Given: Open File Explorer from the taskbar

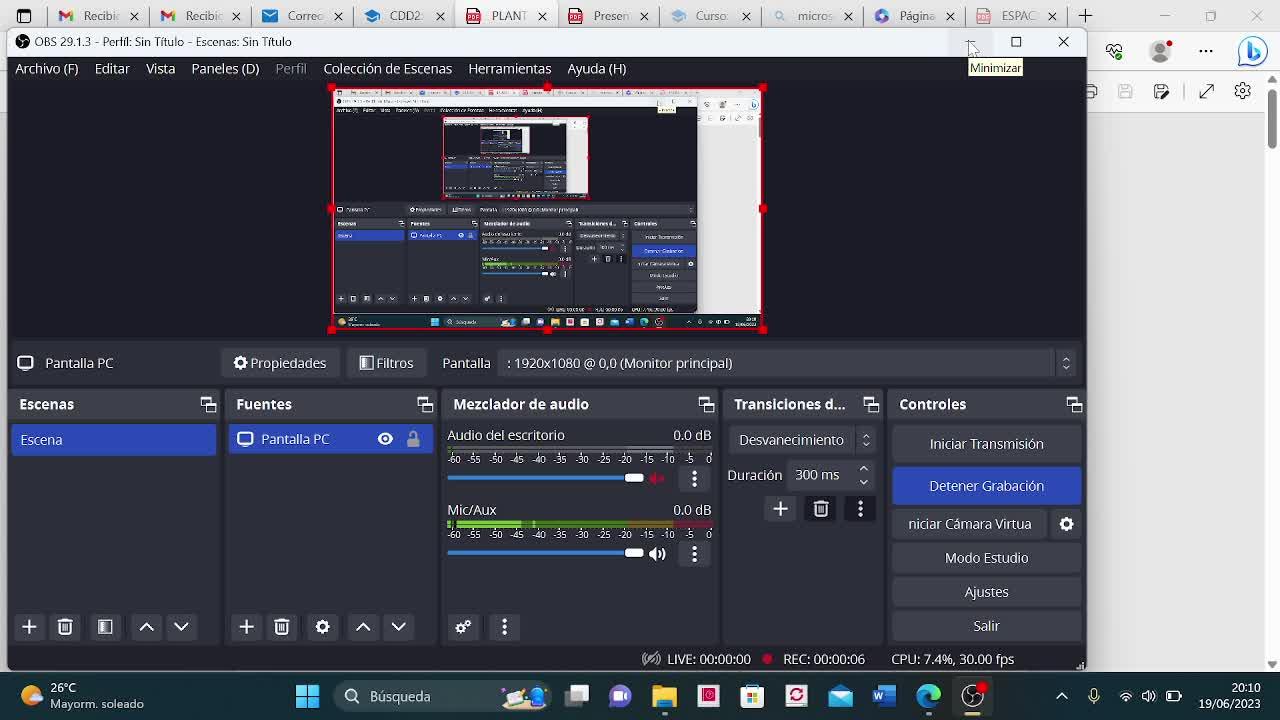Looking at the screenshot, I should tap(664, 696).
